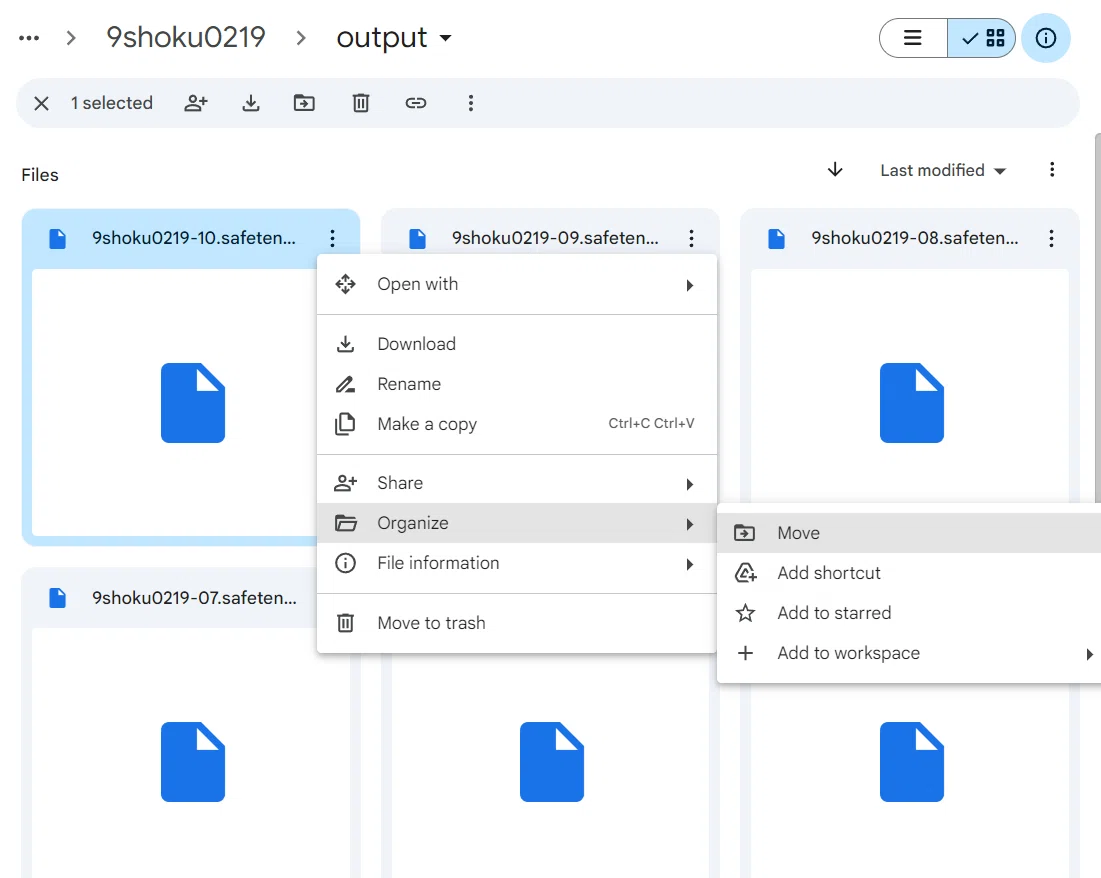Click the 9shoku0219-10 file thumbnail
The image size is (1101, 878).
coord(174,402)
